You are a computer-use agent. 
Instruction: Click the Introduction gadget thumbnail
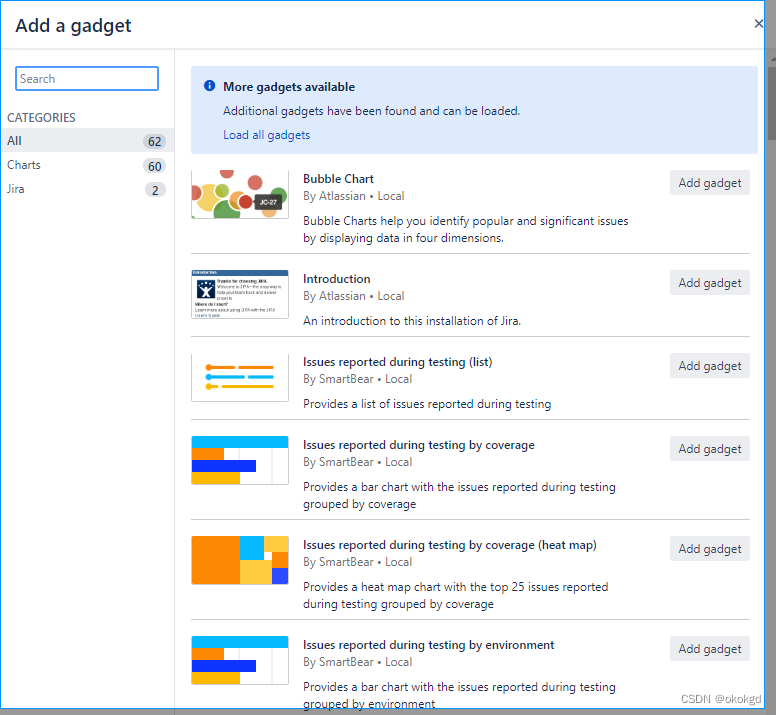[240, 294]
